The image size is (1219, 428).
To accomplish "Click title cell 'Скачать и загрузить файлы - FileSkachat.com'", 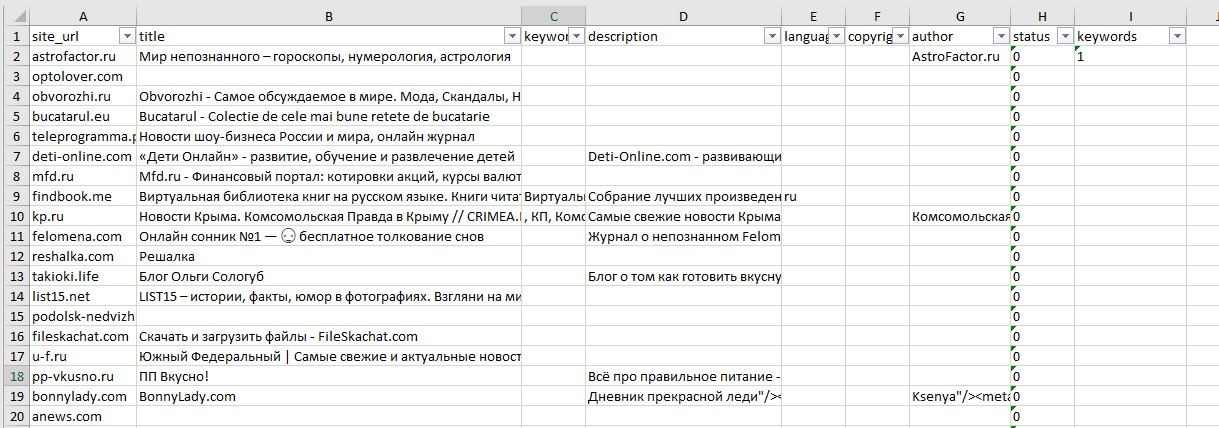I will (329, 336).
